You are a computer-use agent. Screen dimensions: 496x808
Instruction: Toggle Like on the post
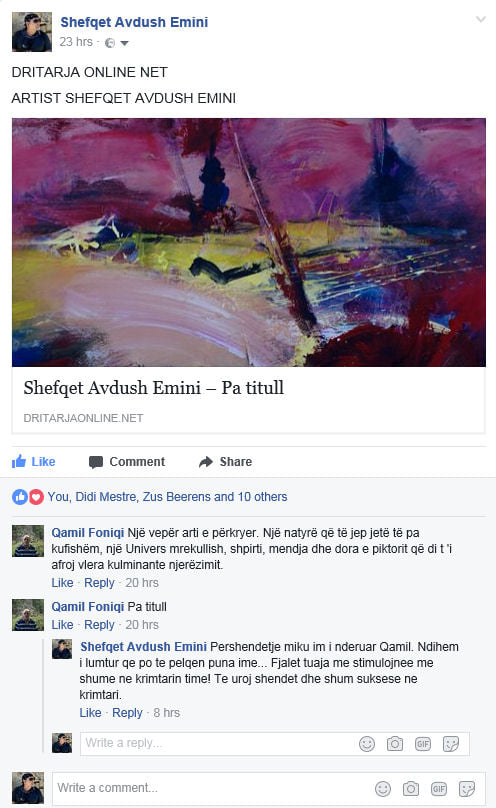(33, 461)
